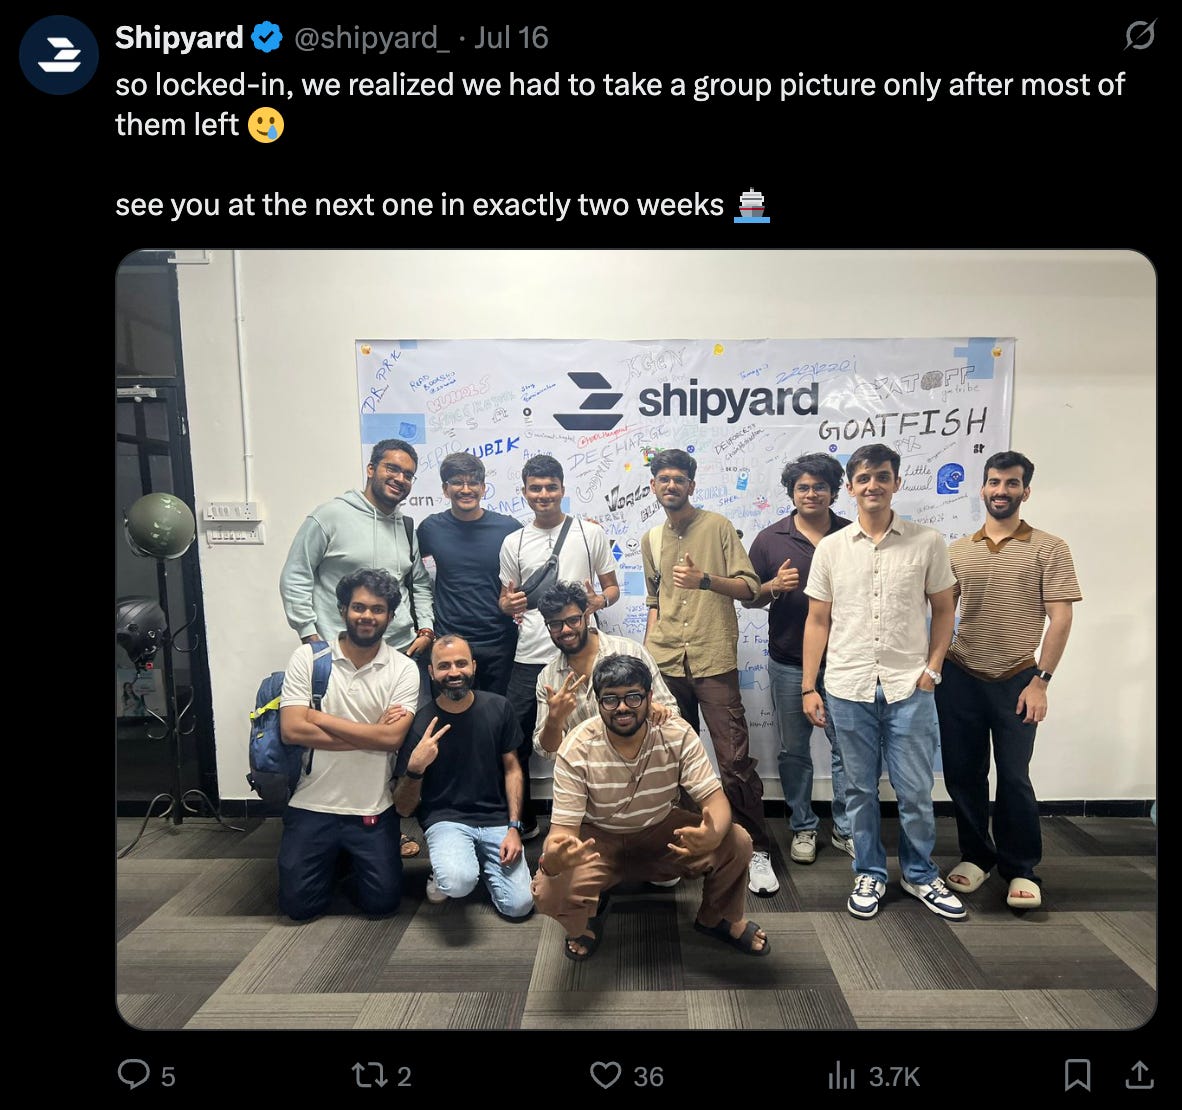Image resolution: width=1182 pixels, height=1110 pixels.
Task: Bookmark this post
Action: pos(1077,1075)
